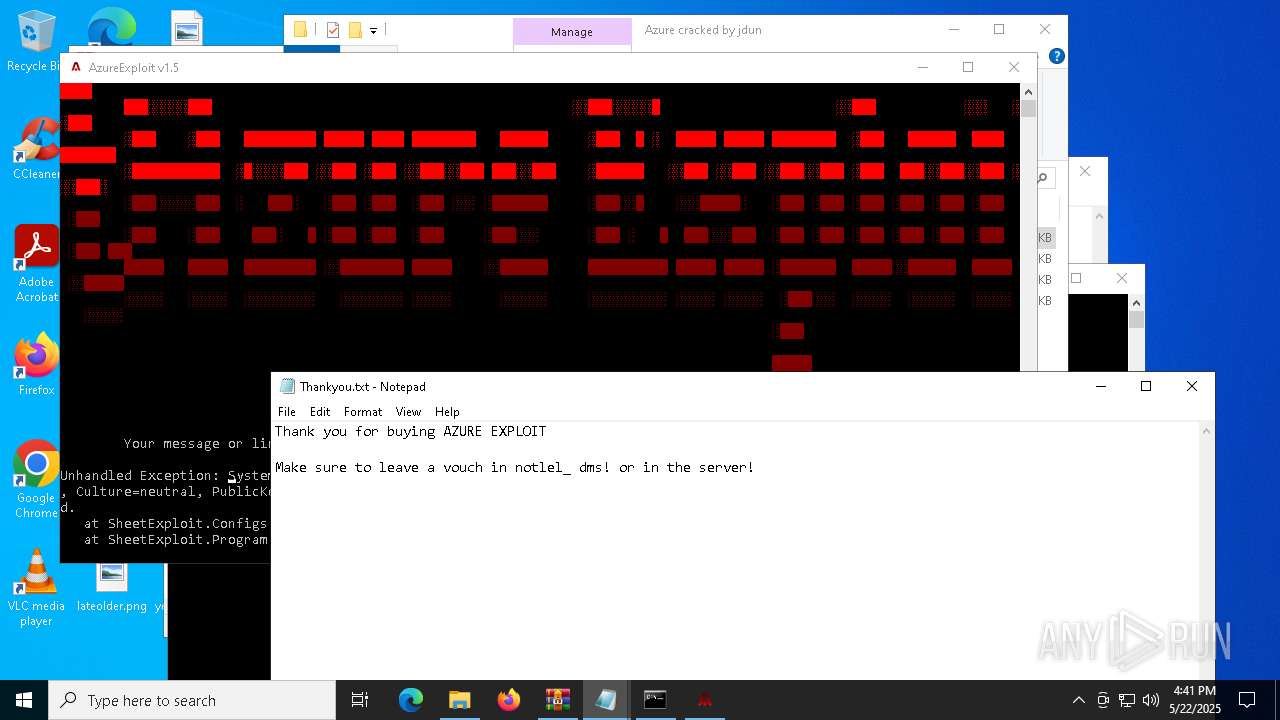Open Notepad Edit menu

pyautogui.click(x=320, y=411)
